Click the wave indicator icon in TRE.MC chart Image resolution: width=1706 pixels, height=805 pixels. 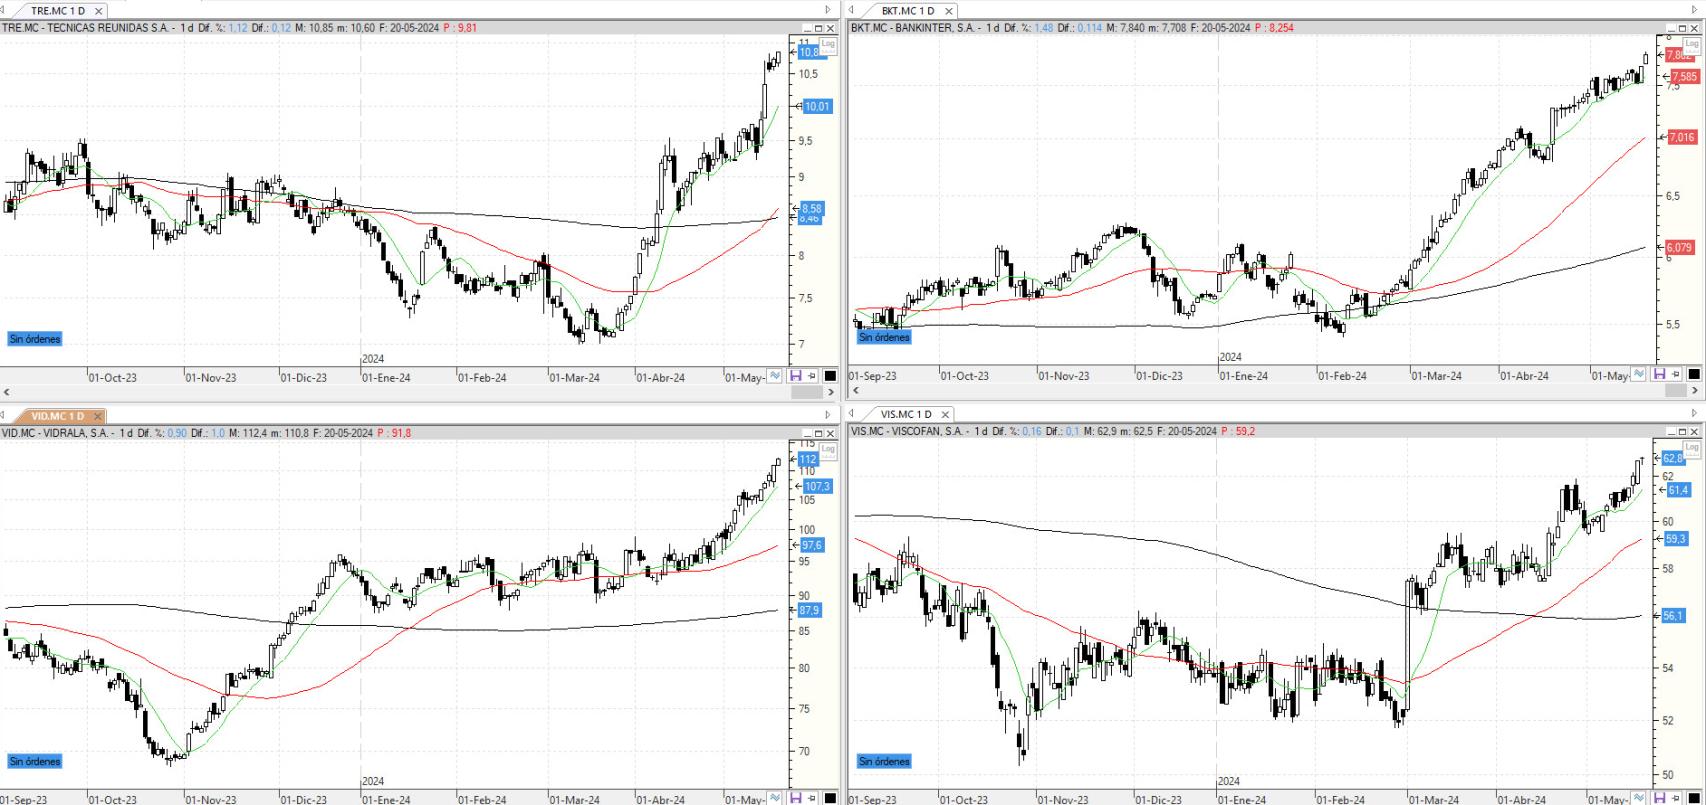(775, 376)
